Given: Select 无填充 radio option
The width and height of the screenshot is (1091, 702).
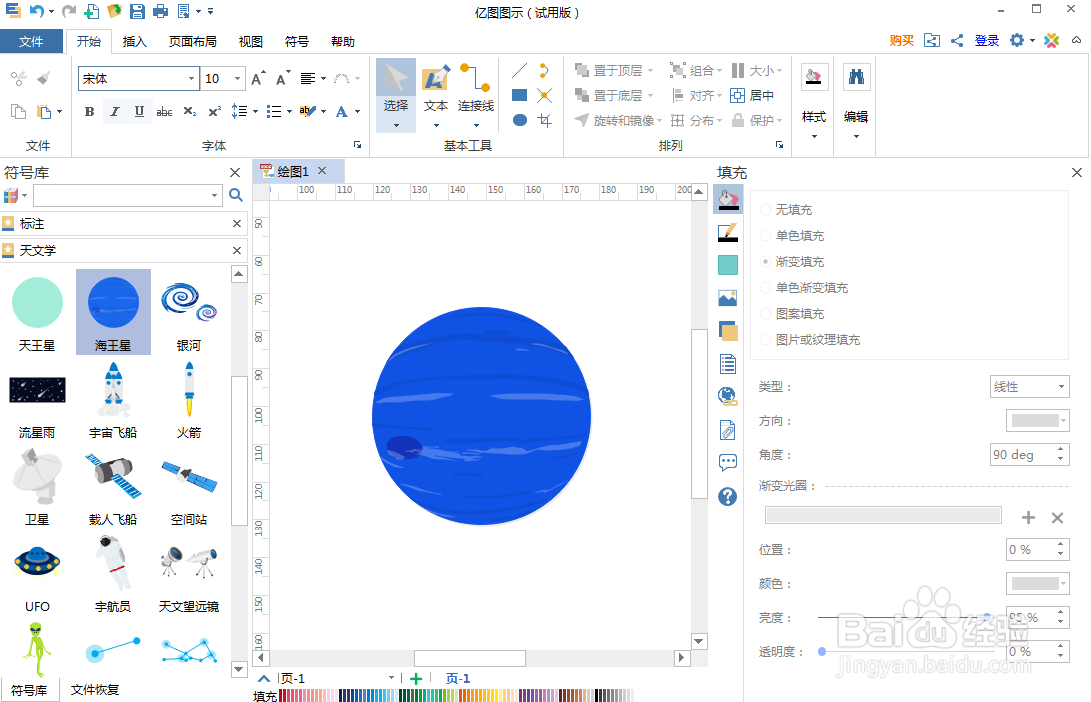Looking at the screenshot, I should 765,209.
